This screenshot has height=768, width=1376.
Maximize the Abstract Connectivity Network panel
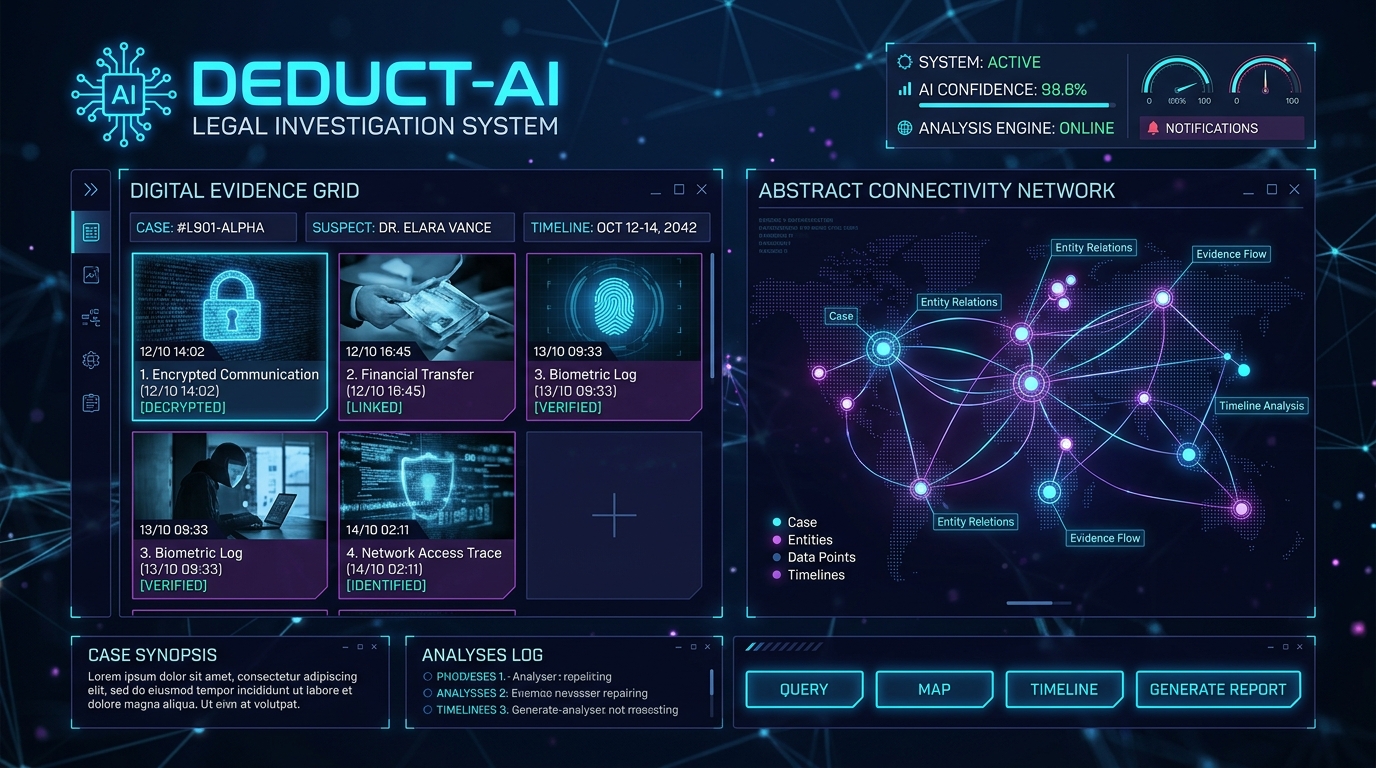[x=1272, y=189]
